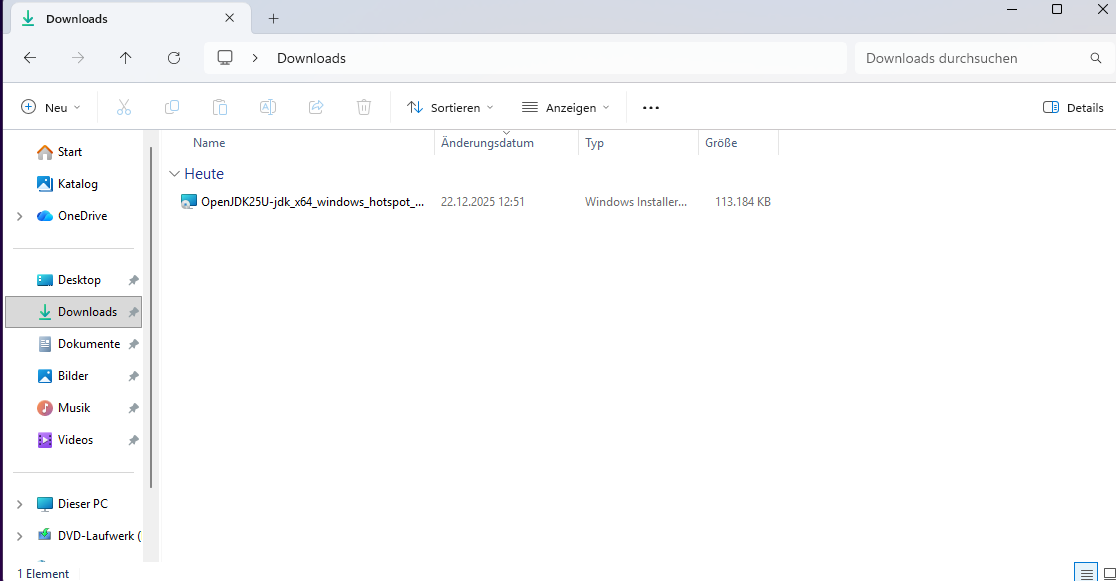Viewport: 1116px width, 581px height.
Task: Click the Share icon in toolbar
Action: tap(316, 107)
